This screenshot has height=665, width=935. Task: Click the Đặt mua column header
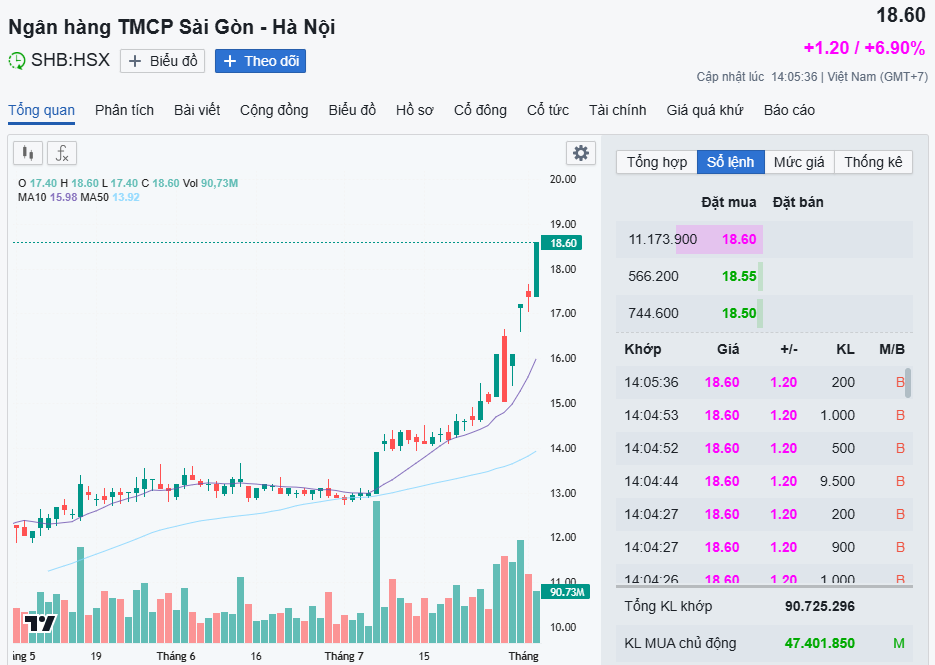(x=729, y=202)
